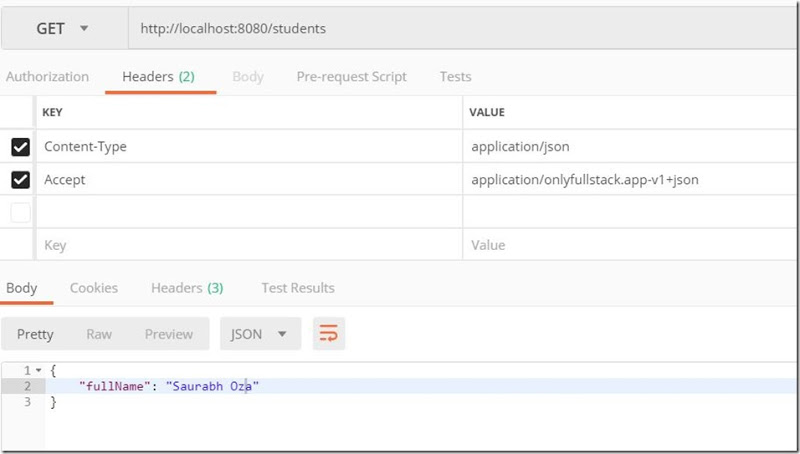
Task: Switch to the Authorization tab
Action: 47,77
